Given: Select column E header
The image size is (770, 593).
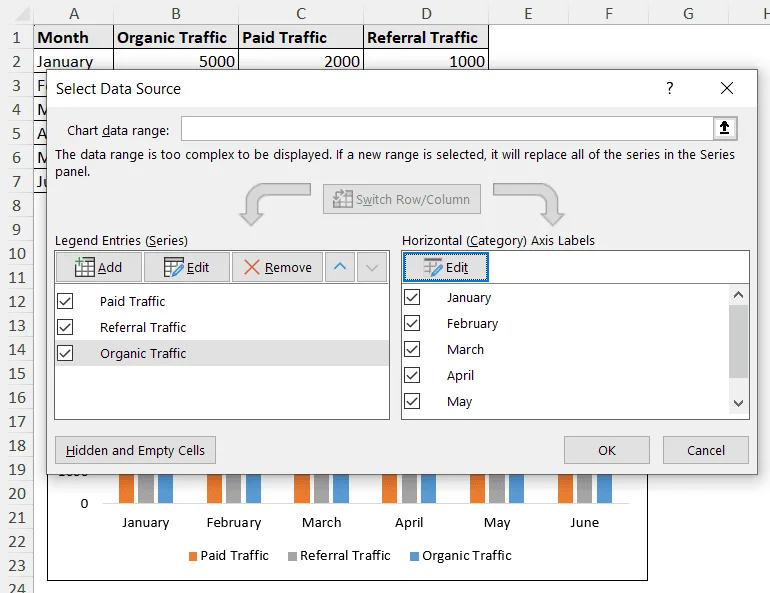Looking at the screenshot, I should coord(528,13).
